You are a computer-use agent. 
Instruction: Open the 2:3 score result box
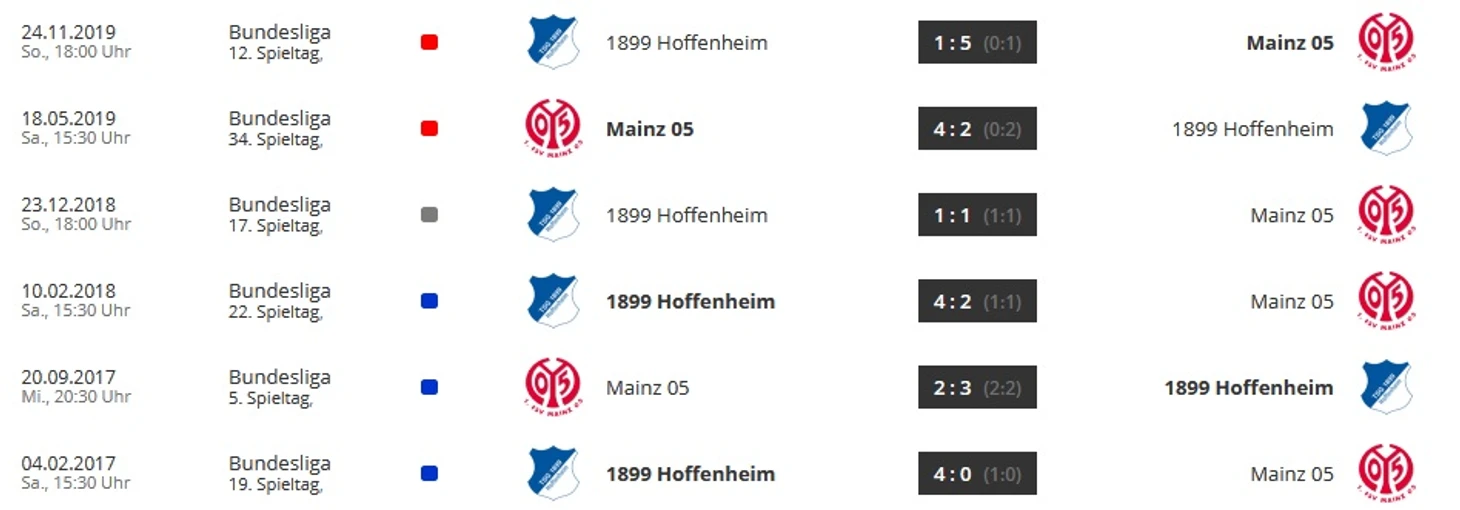(x=977, y=387)
